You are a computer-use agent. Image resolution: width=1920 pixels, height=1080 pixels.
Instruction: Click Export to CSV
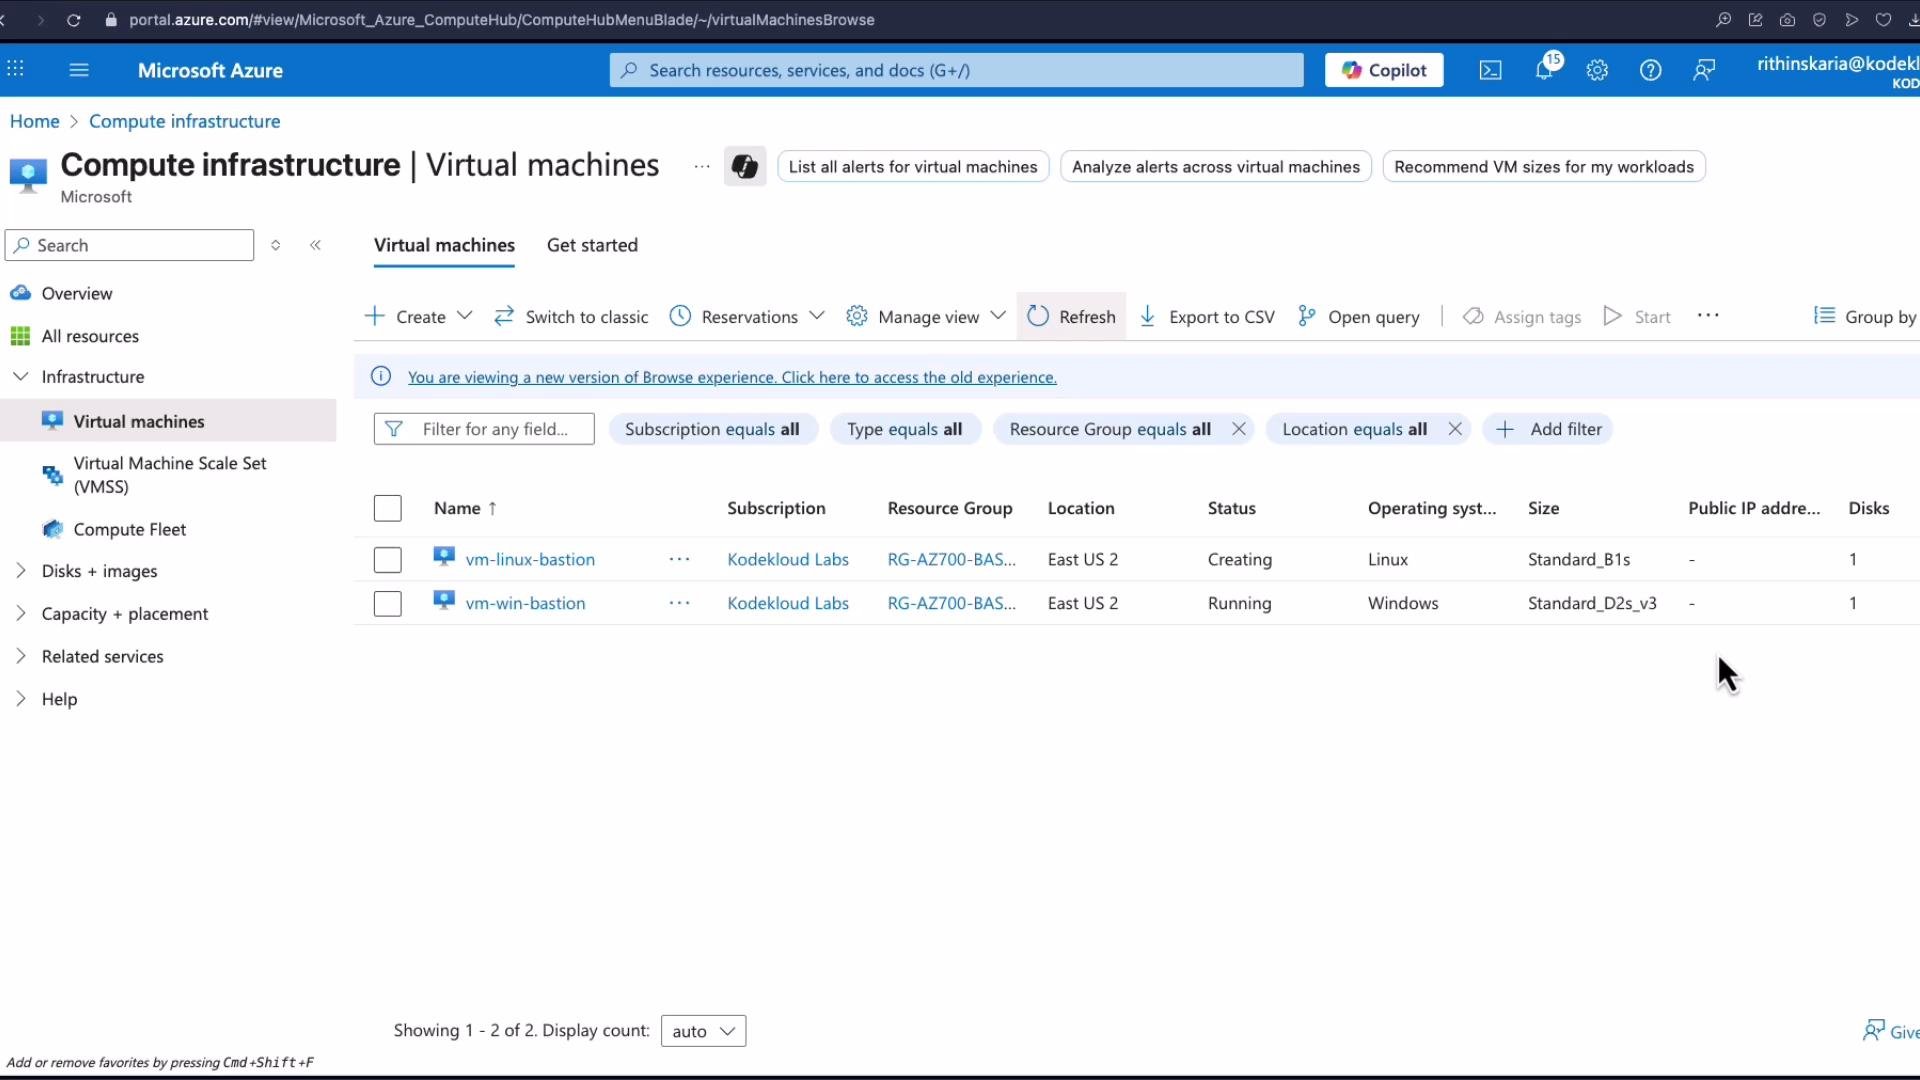tap(1207, 316)
